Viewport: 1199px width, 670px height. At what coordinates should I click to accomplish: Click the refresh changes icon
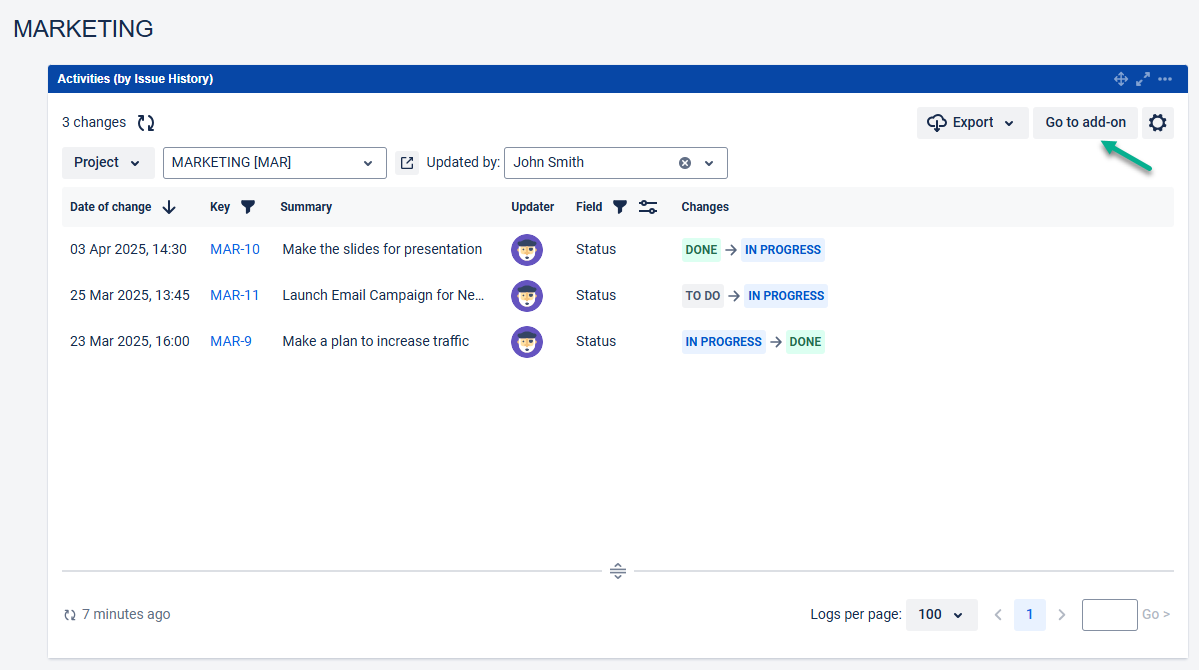click(146, 123)
